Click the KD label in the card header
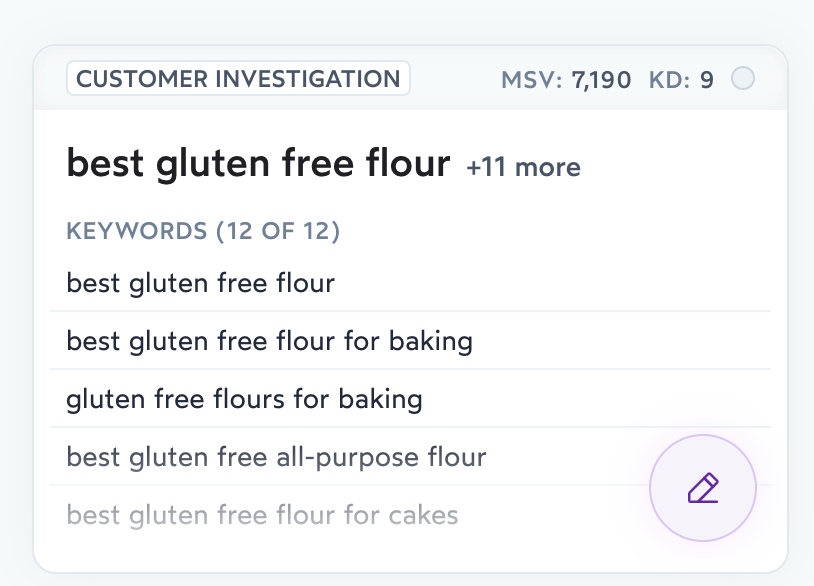The image size is (814, 586). point(669,80)
